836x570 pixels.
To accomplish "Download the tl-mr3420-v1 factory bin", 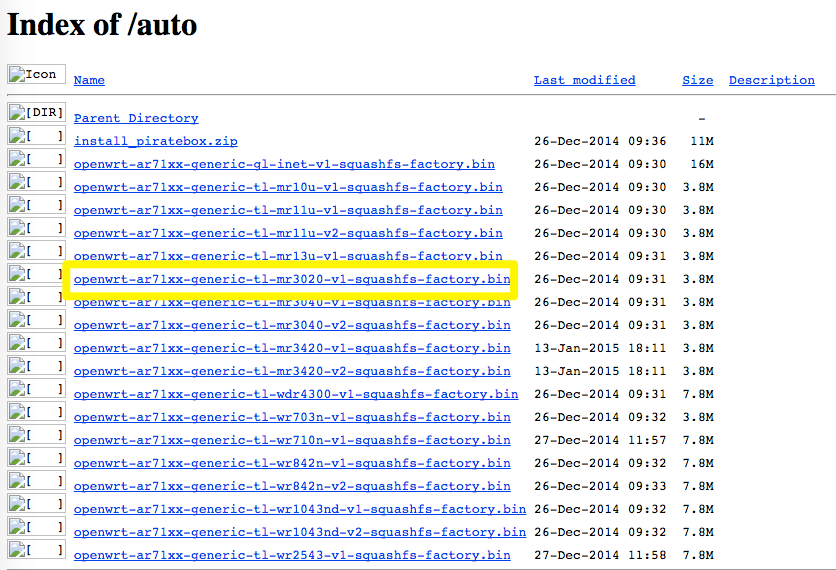I will [292, 348].
